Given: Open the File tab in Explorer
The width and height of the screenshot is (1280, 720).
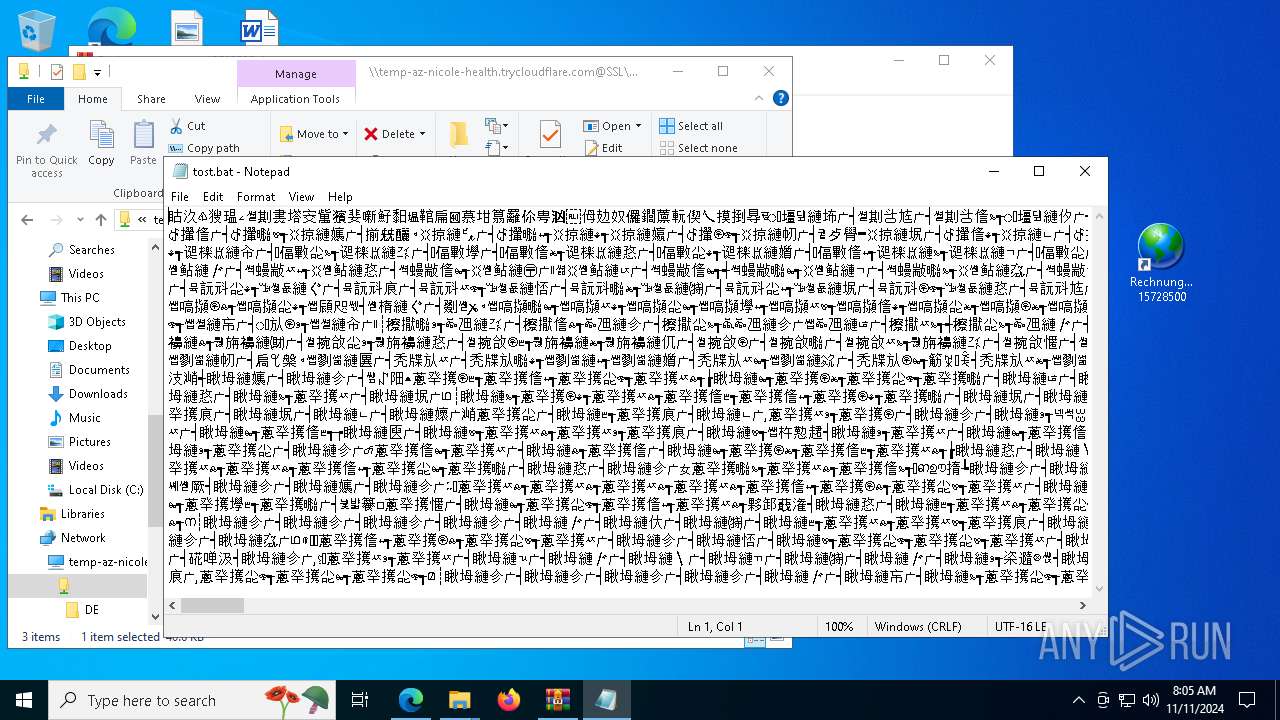Looking at the screenshot, I should pyautogui.click(x=36, y=99).
